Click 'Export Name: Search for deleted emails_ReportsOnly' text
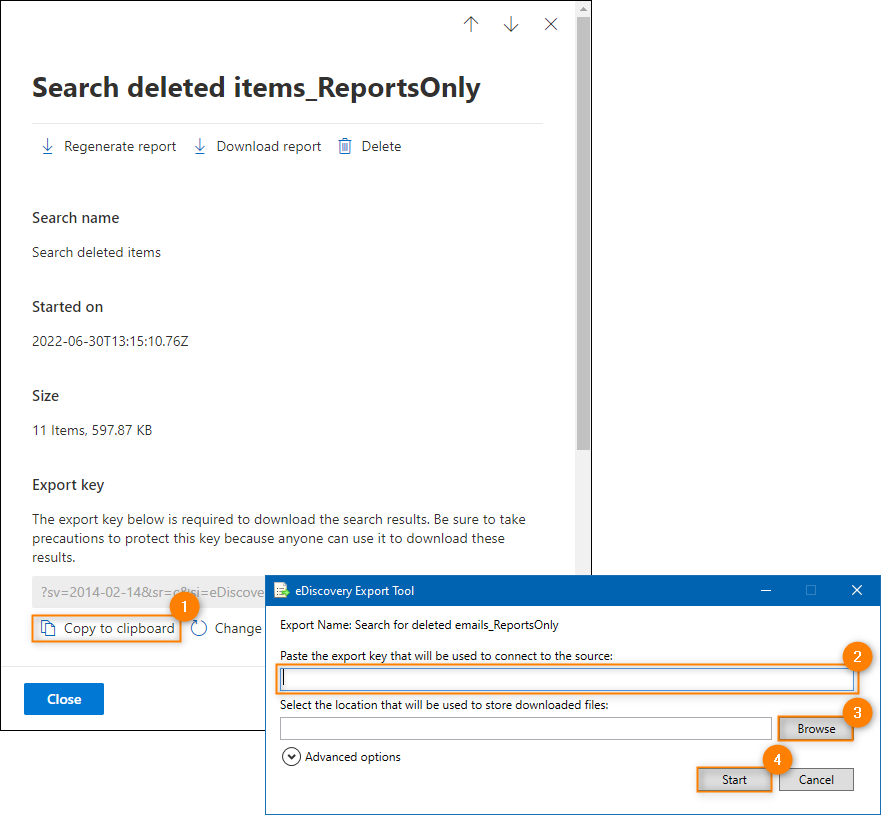 tap(419, 625)
